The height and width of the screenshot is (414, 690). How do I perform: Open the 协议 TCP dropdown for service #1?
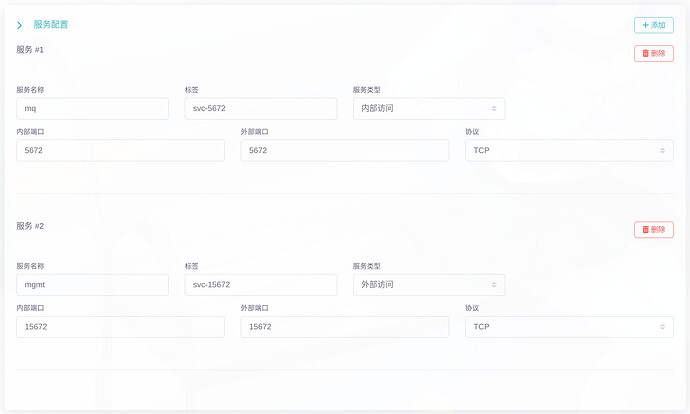click(569, 150)
